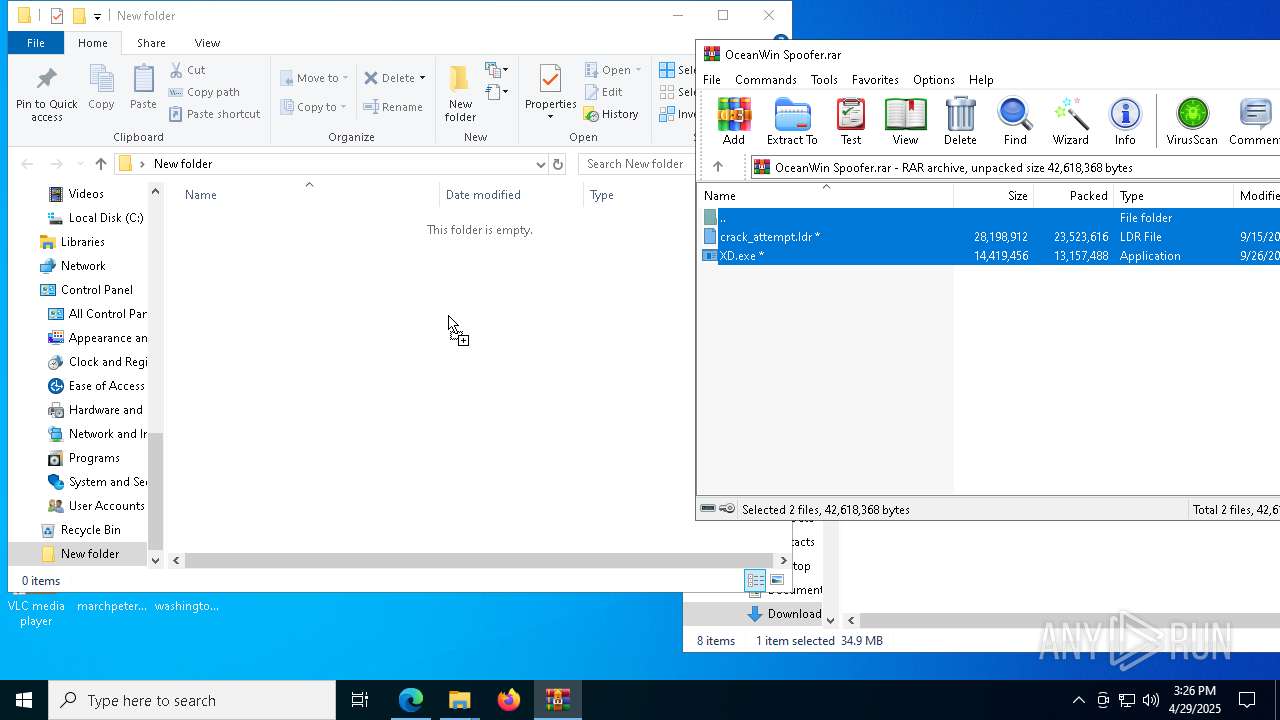The image size is (1280, 720).
Task: Open WinRAR Tools menu
Action: click(824, 80)
